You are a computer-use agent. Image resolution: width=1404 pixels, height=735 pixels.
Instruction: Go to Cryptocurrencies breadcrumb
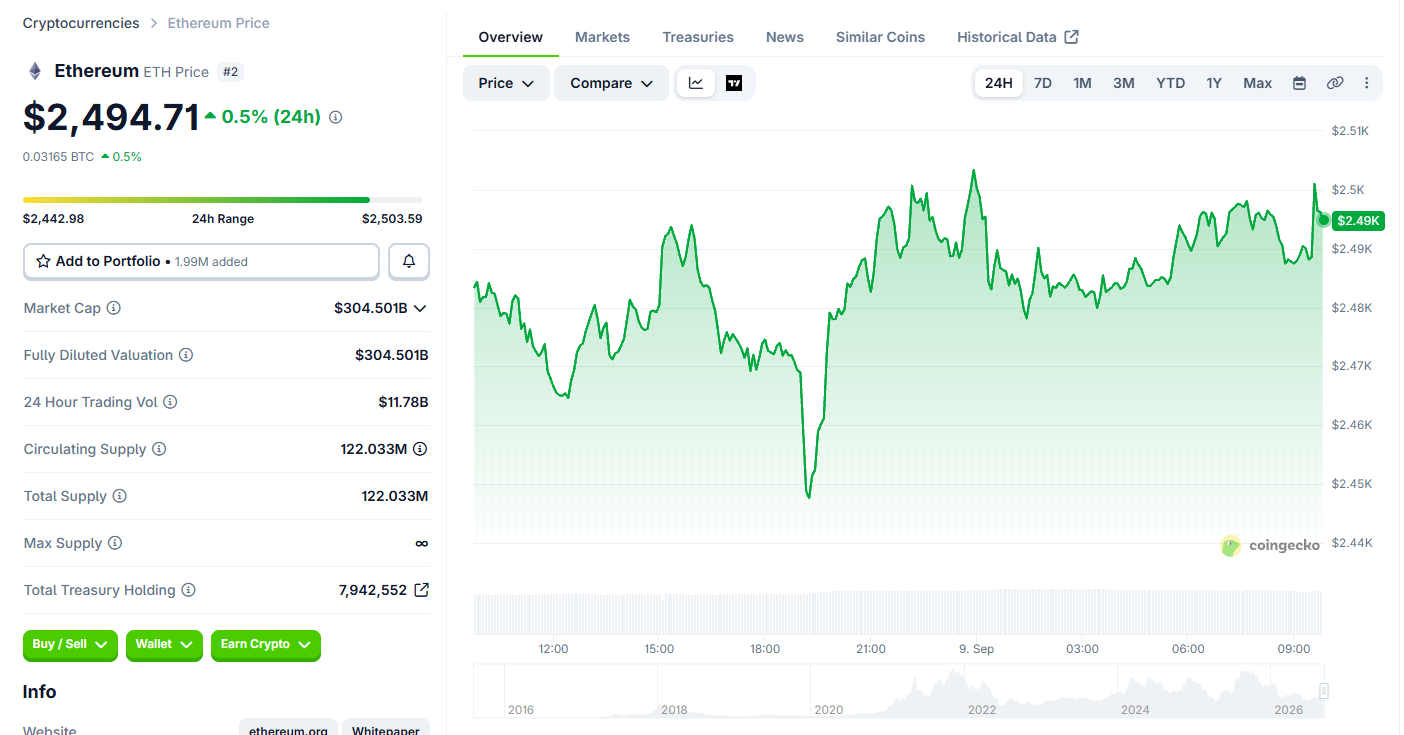pos(81,23)
